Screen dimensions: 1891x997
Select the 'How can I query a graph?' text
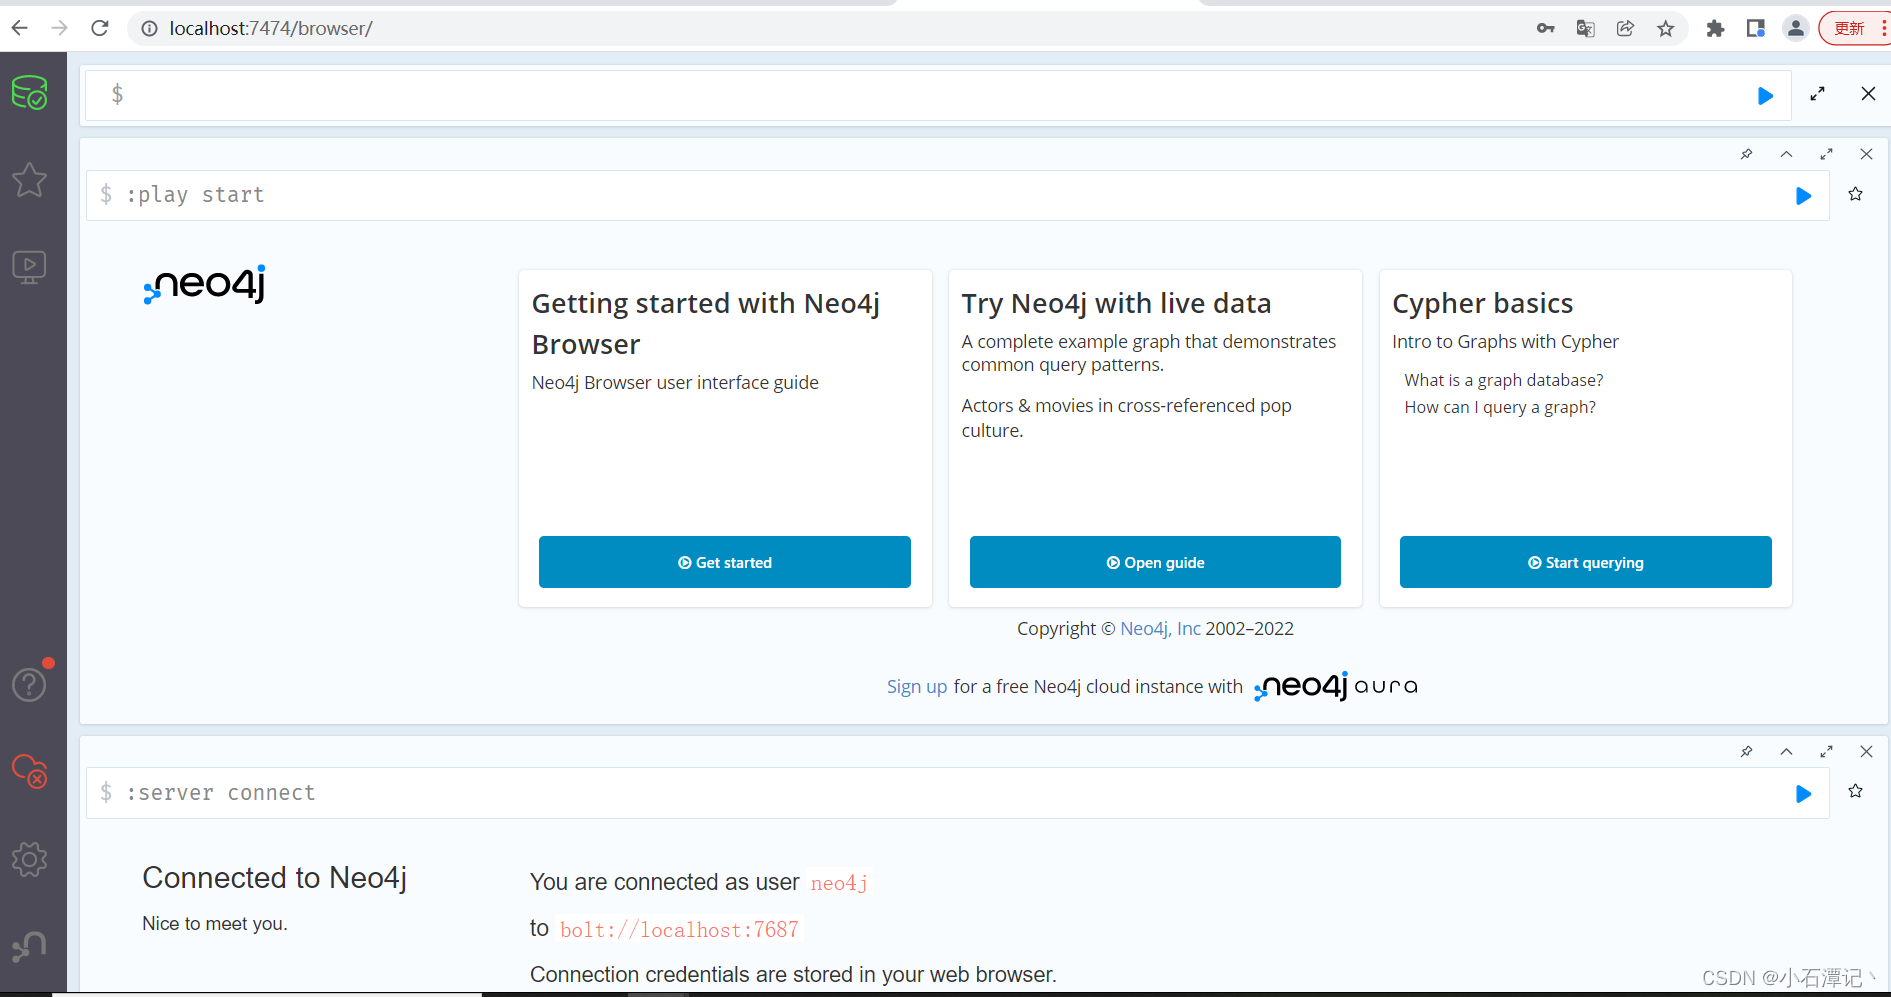[x=1500, y=407]
